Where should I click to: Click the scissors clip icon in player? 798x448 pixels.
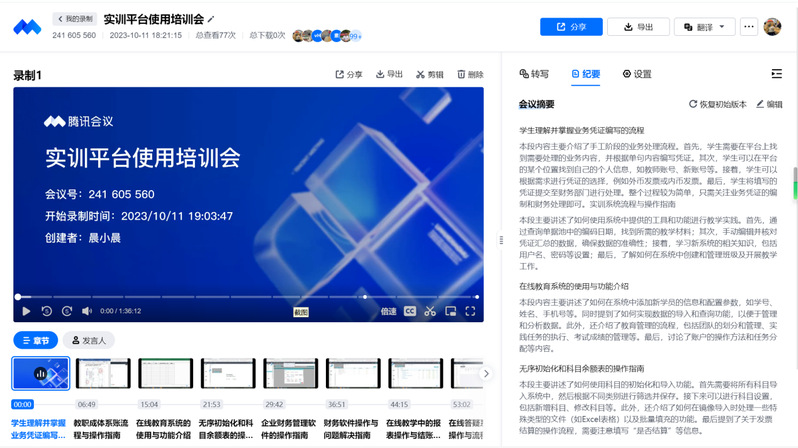point(430,311)
